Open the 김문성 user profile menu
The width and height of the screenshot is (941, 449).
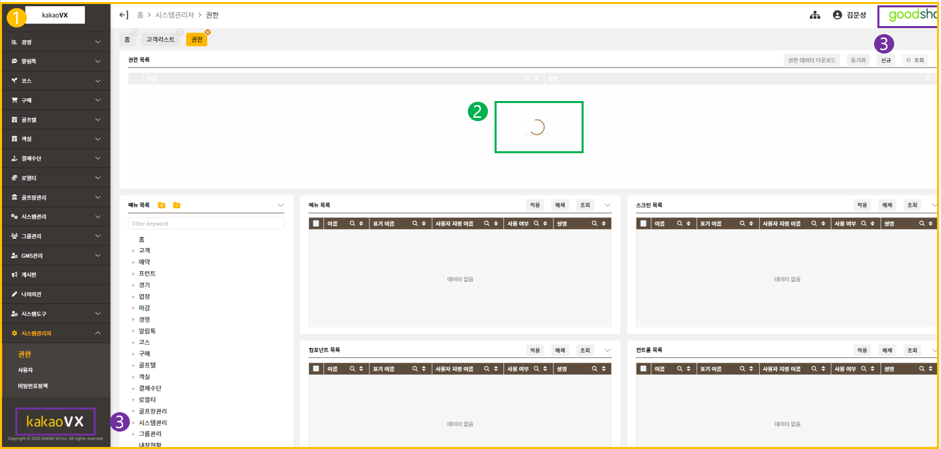coord(850,15)
